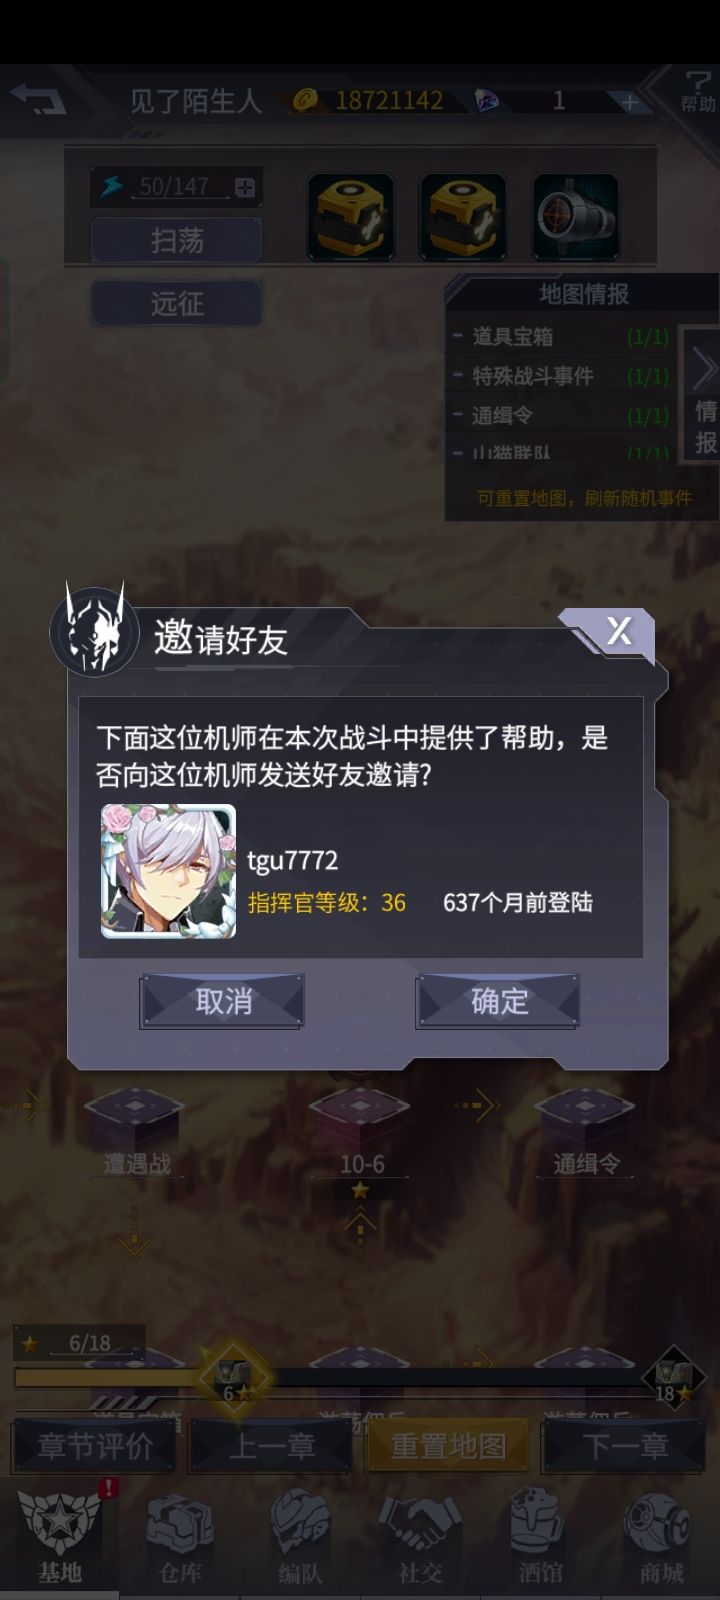Viewport: 720px width, 1600px height.
Task: Open the 仓库 warehouse icon
Action: point(180,1538)
